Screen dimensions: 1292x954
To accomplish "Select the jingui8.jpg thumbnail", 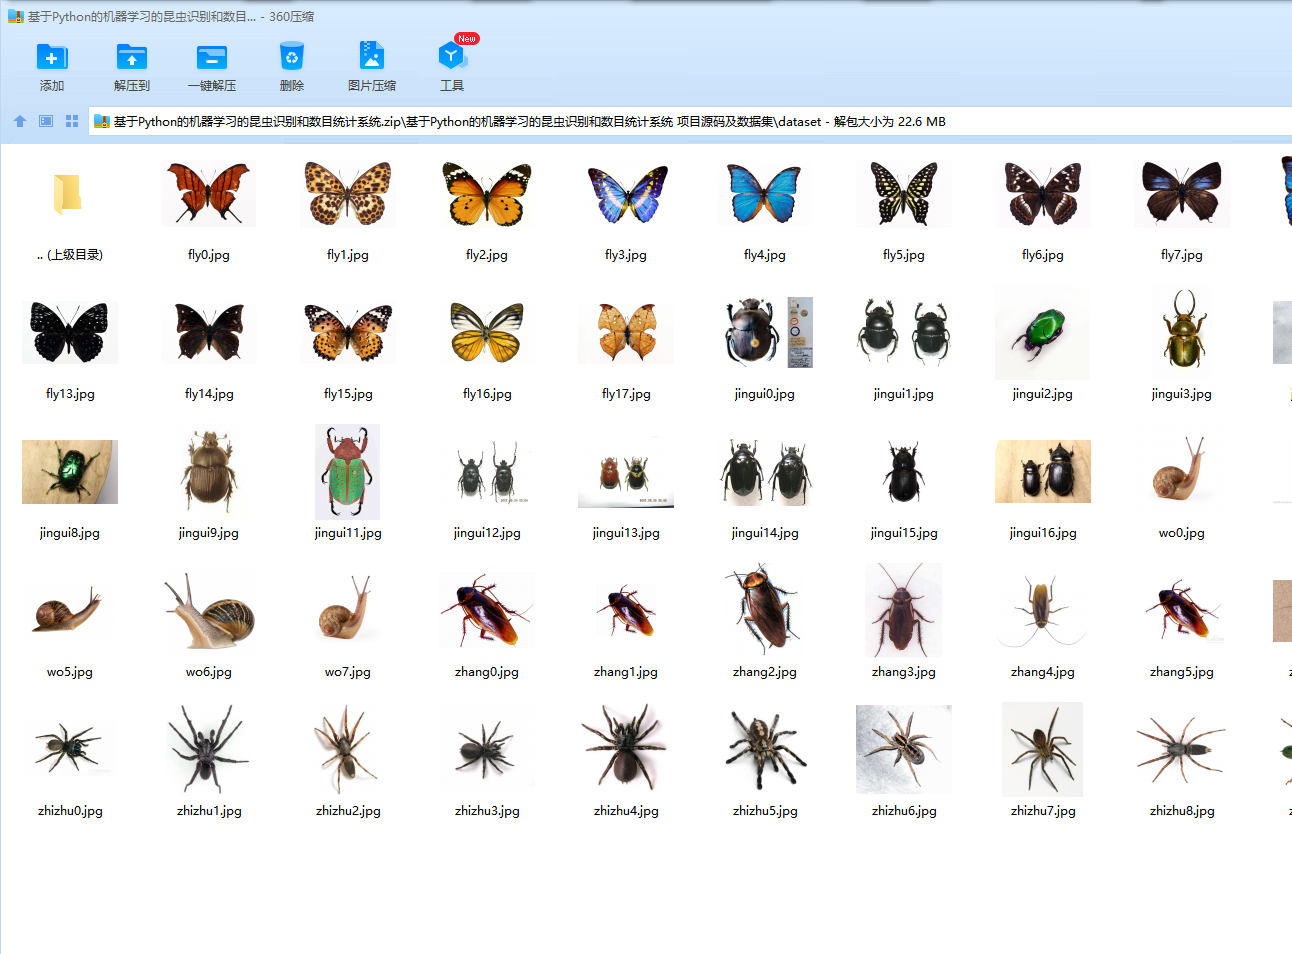I will 70,472.
